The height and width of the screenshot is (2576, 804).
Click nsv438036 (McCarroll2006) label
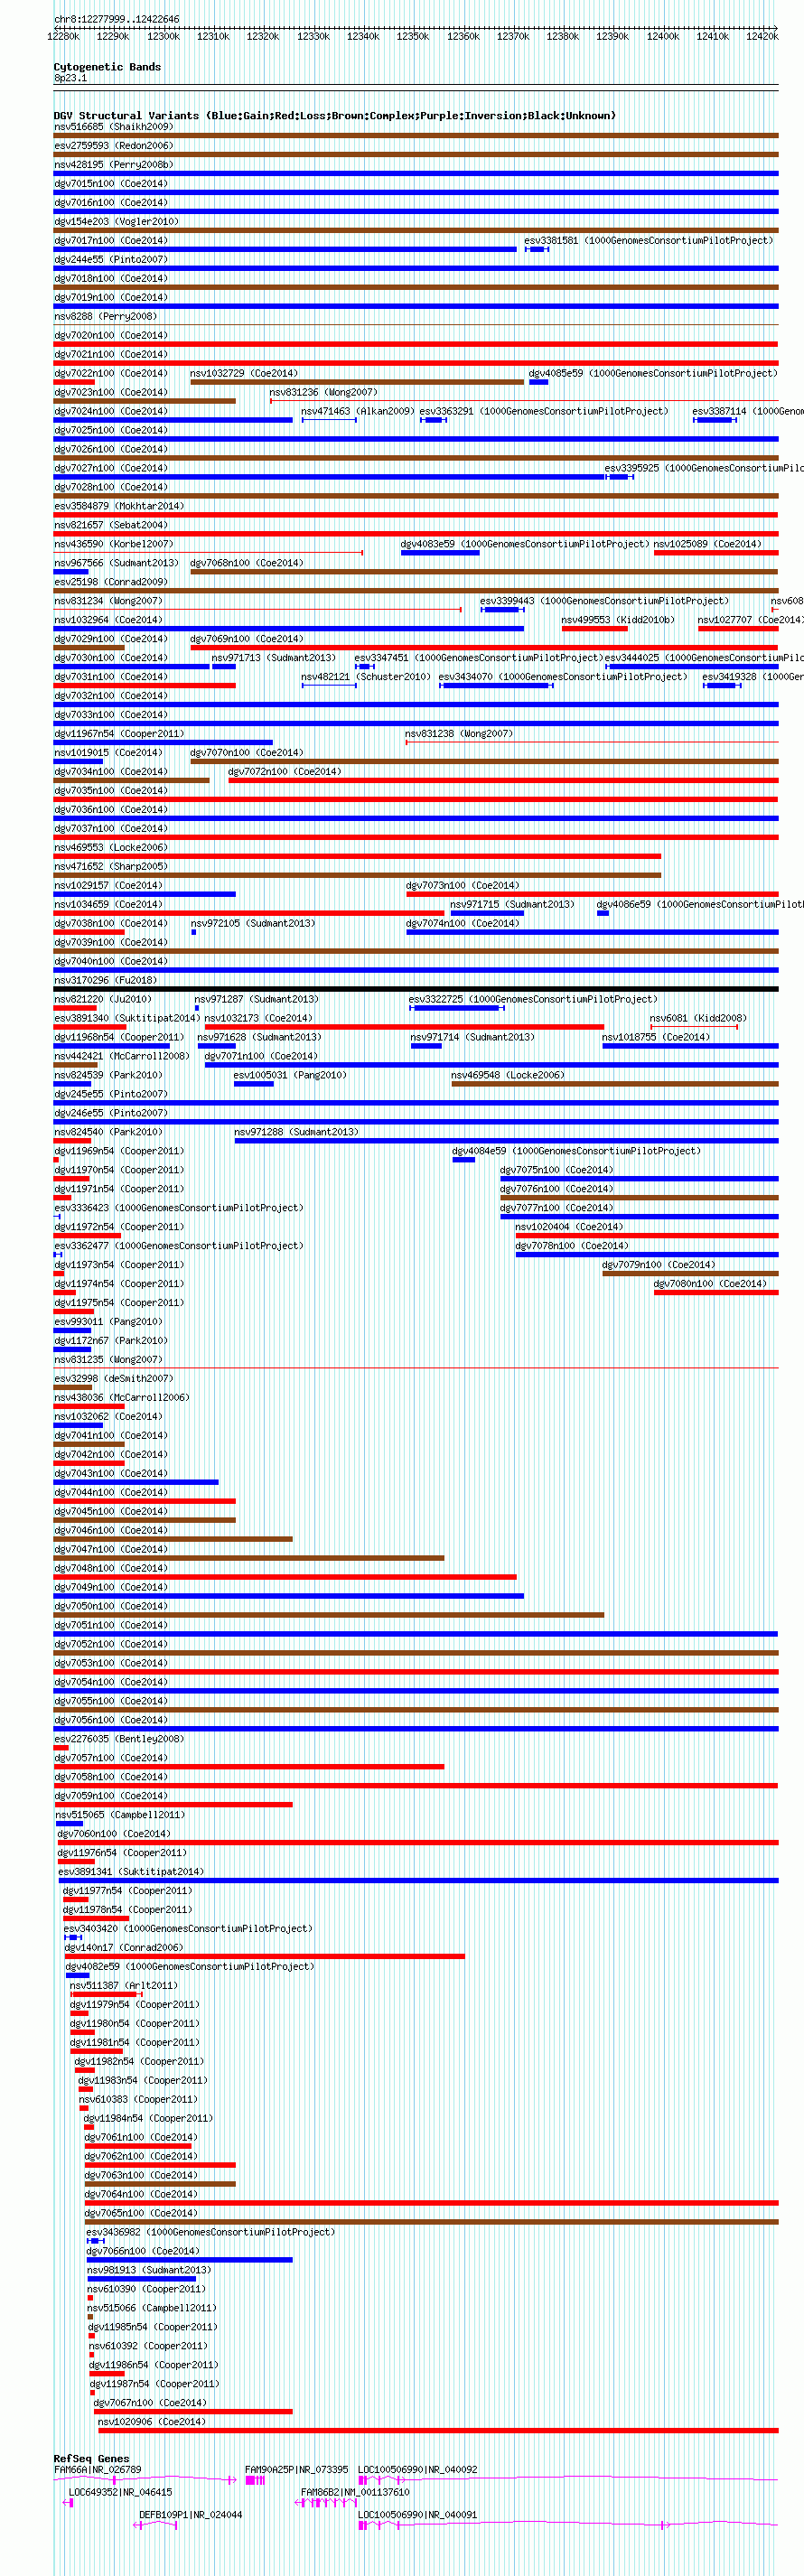121,1398
